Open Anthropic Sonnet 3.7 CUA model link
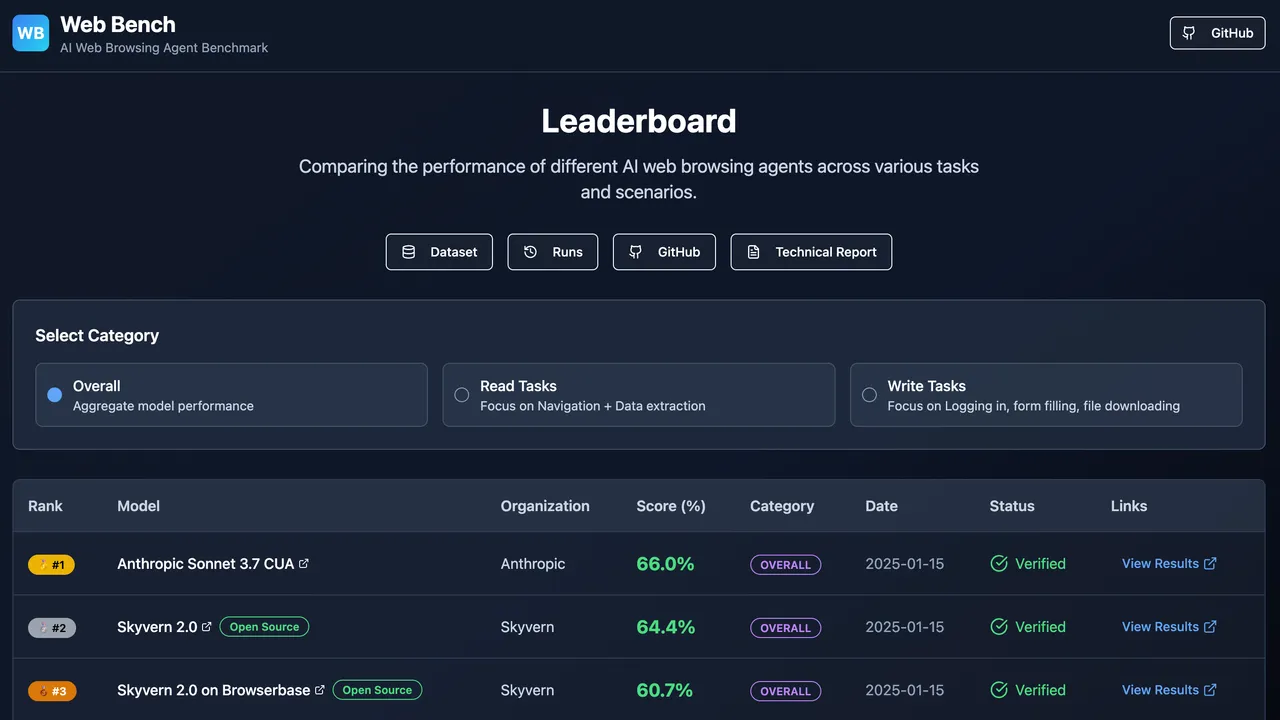The width and height of the screenshot is (1280, 720). [x=206, y=564]
